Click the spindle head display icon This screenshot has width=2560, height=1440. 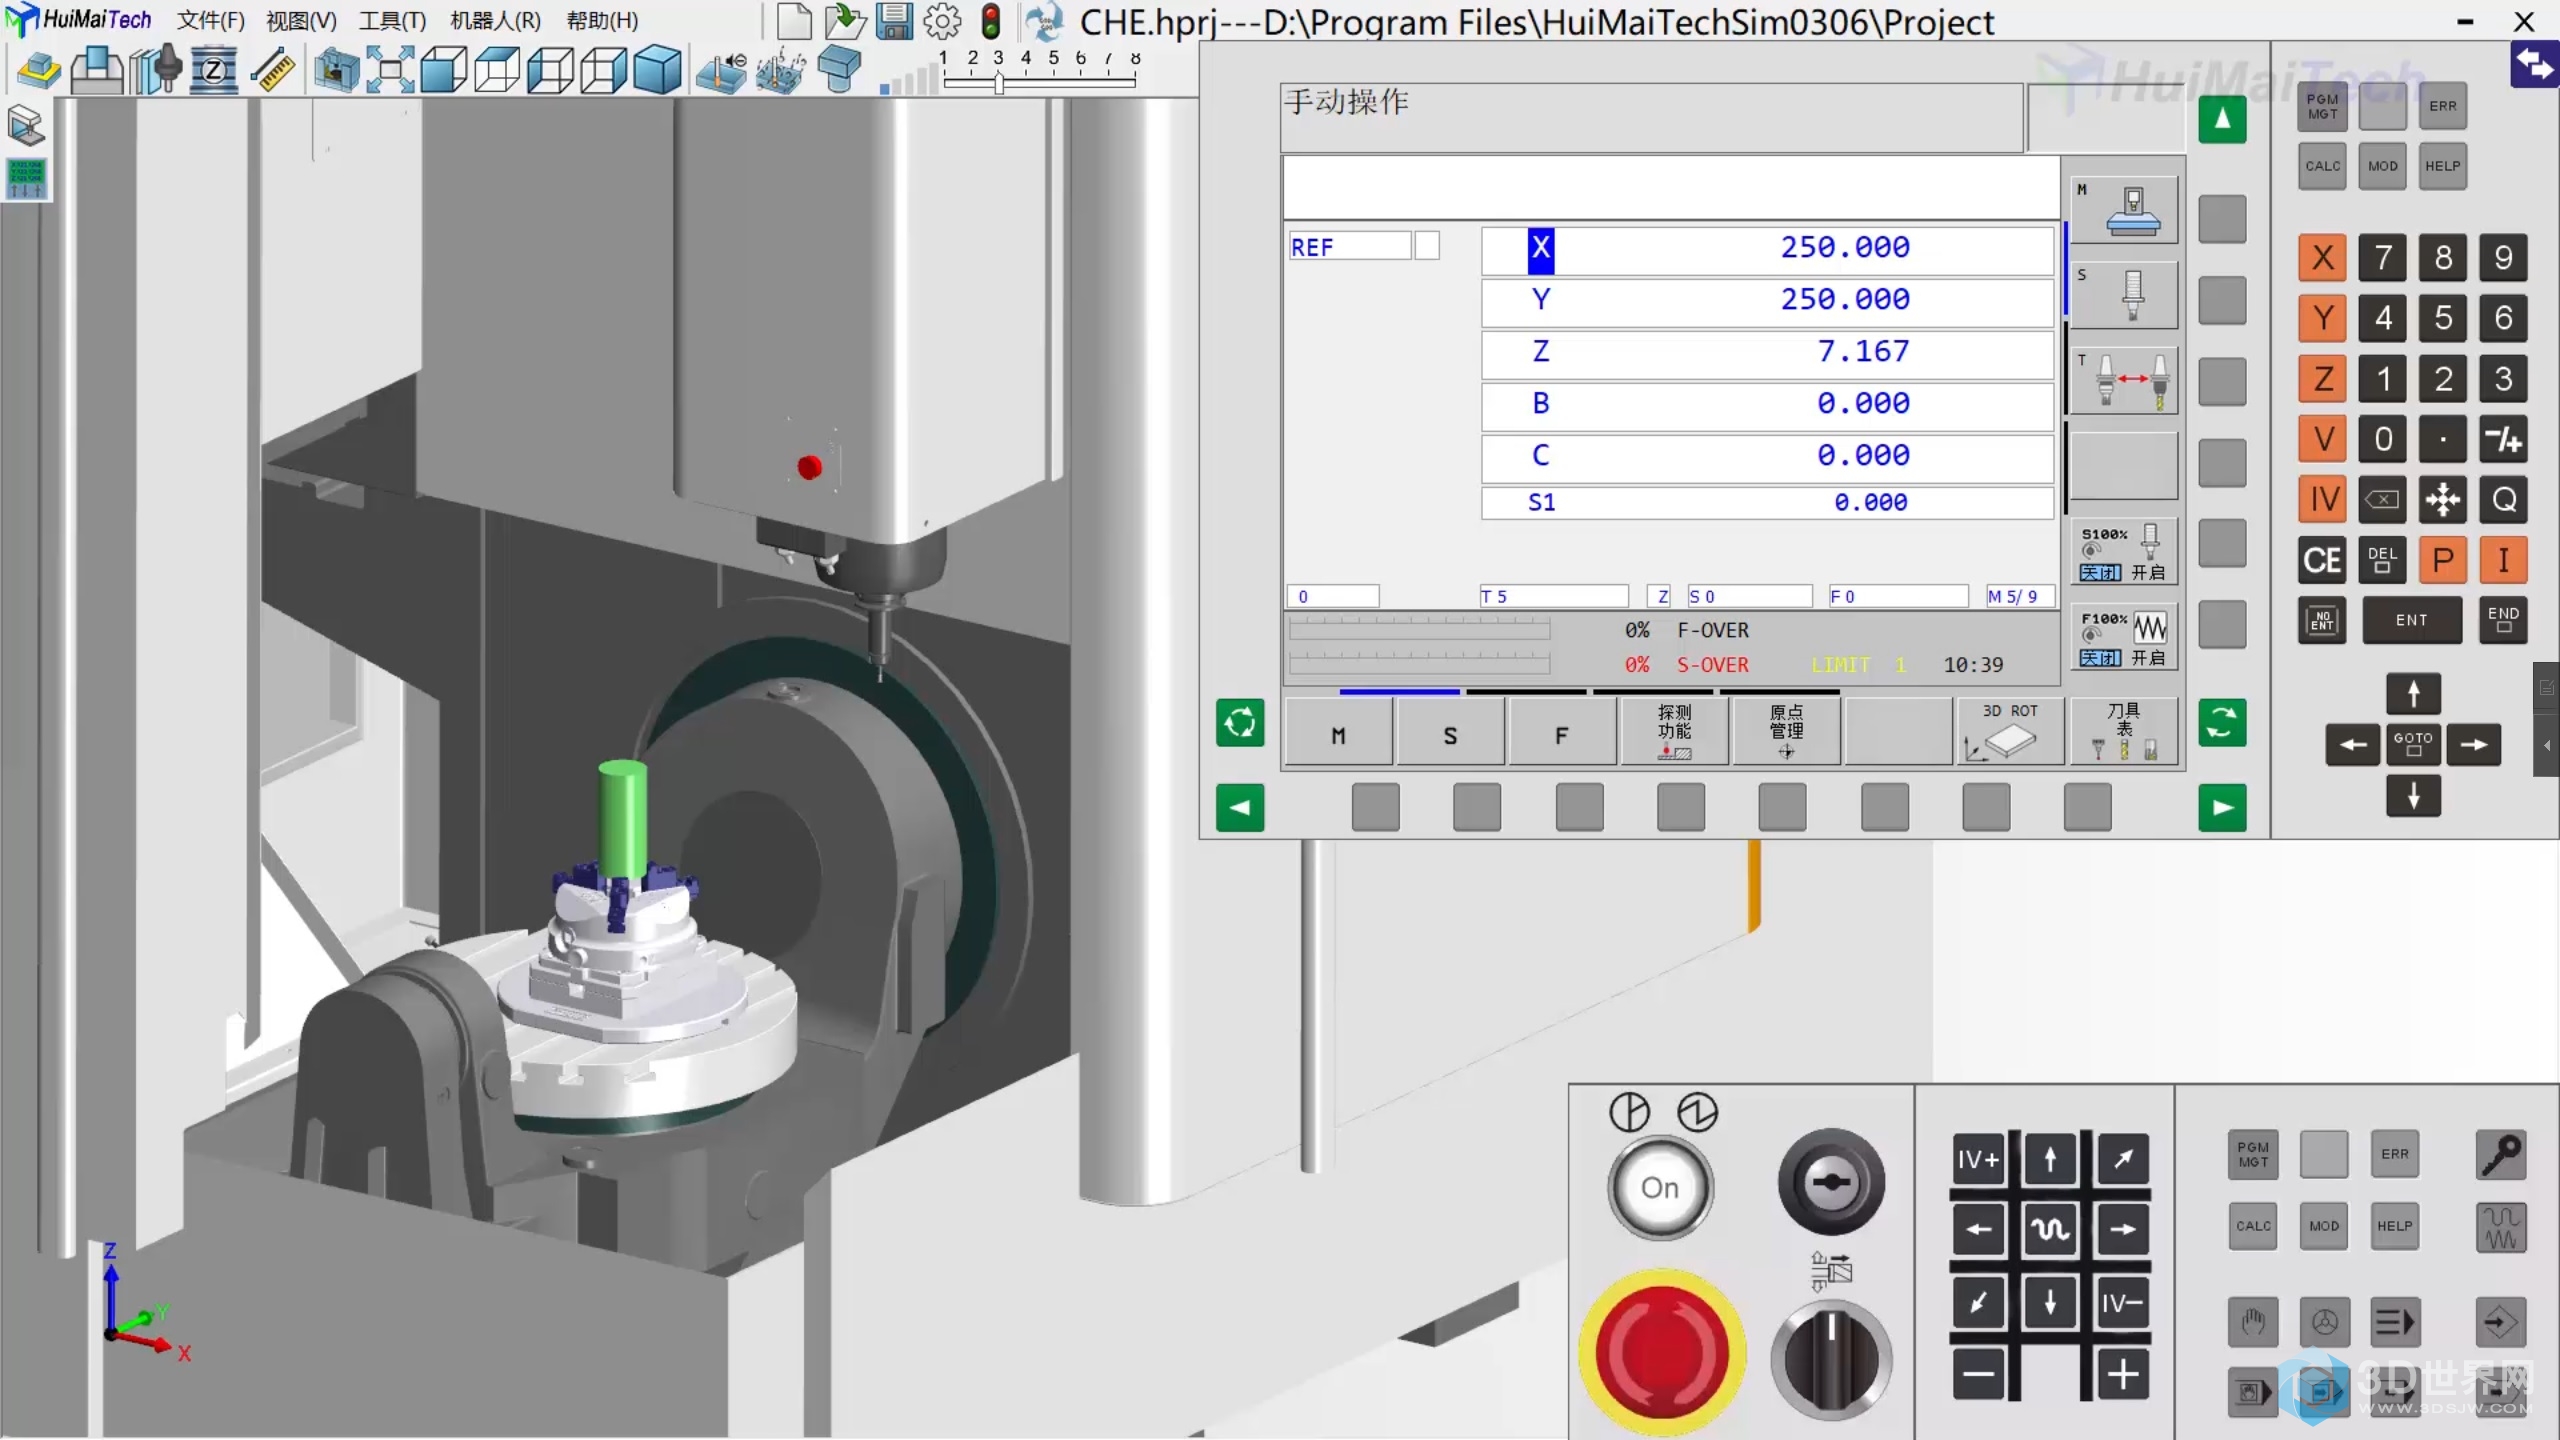click(838, 71)
